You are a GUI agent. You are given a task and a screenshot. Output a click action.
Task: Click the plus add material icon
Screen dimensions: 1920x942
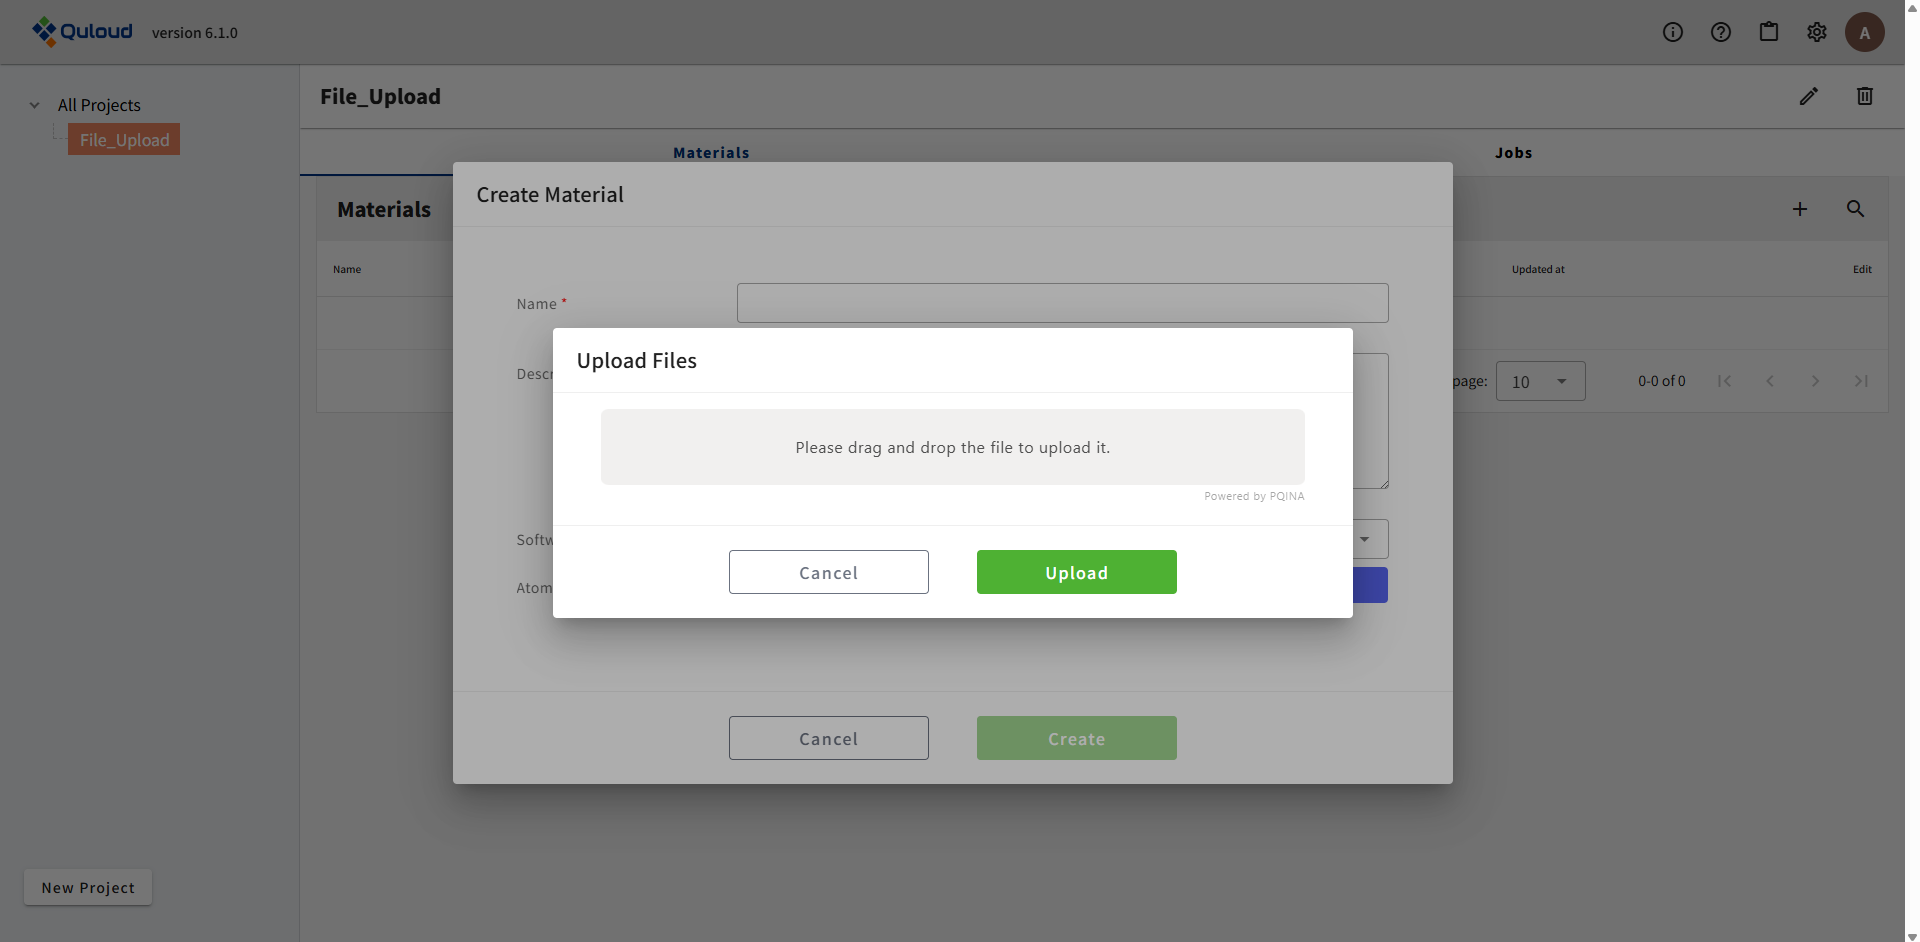[1800, 209]
